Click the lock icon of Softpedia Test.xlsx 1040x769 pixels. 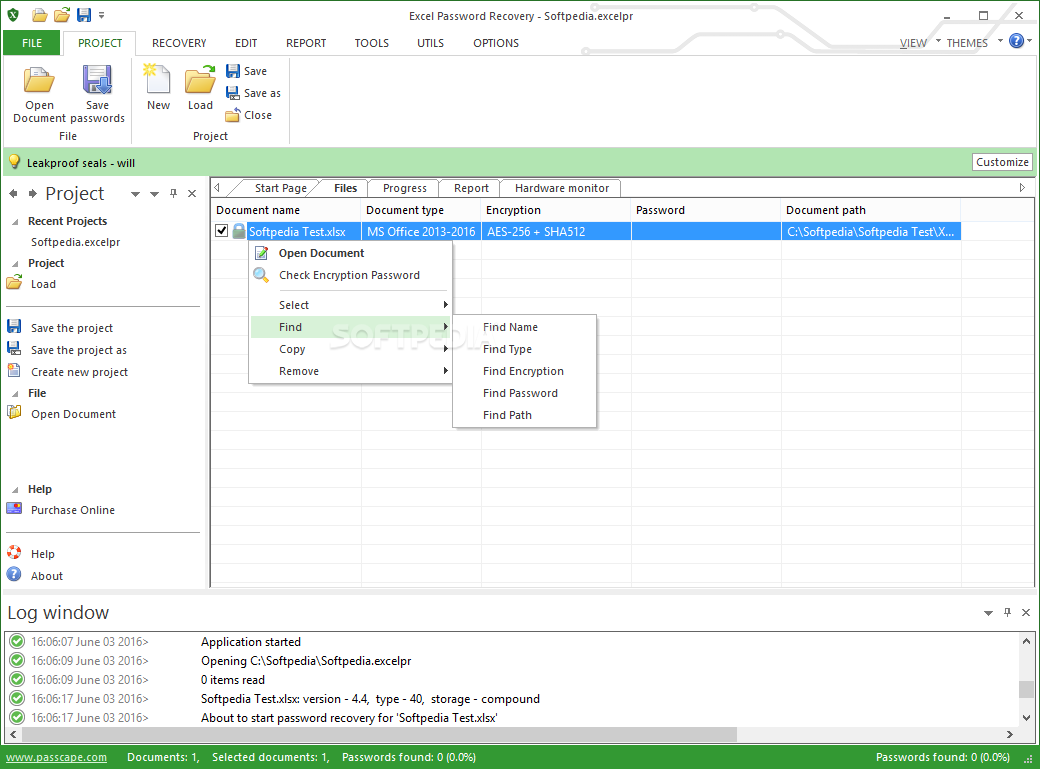(239, 231)
